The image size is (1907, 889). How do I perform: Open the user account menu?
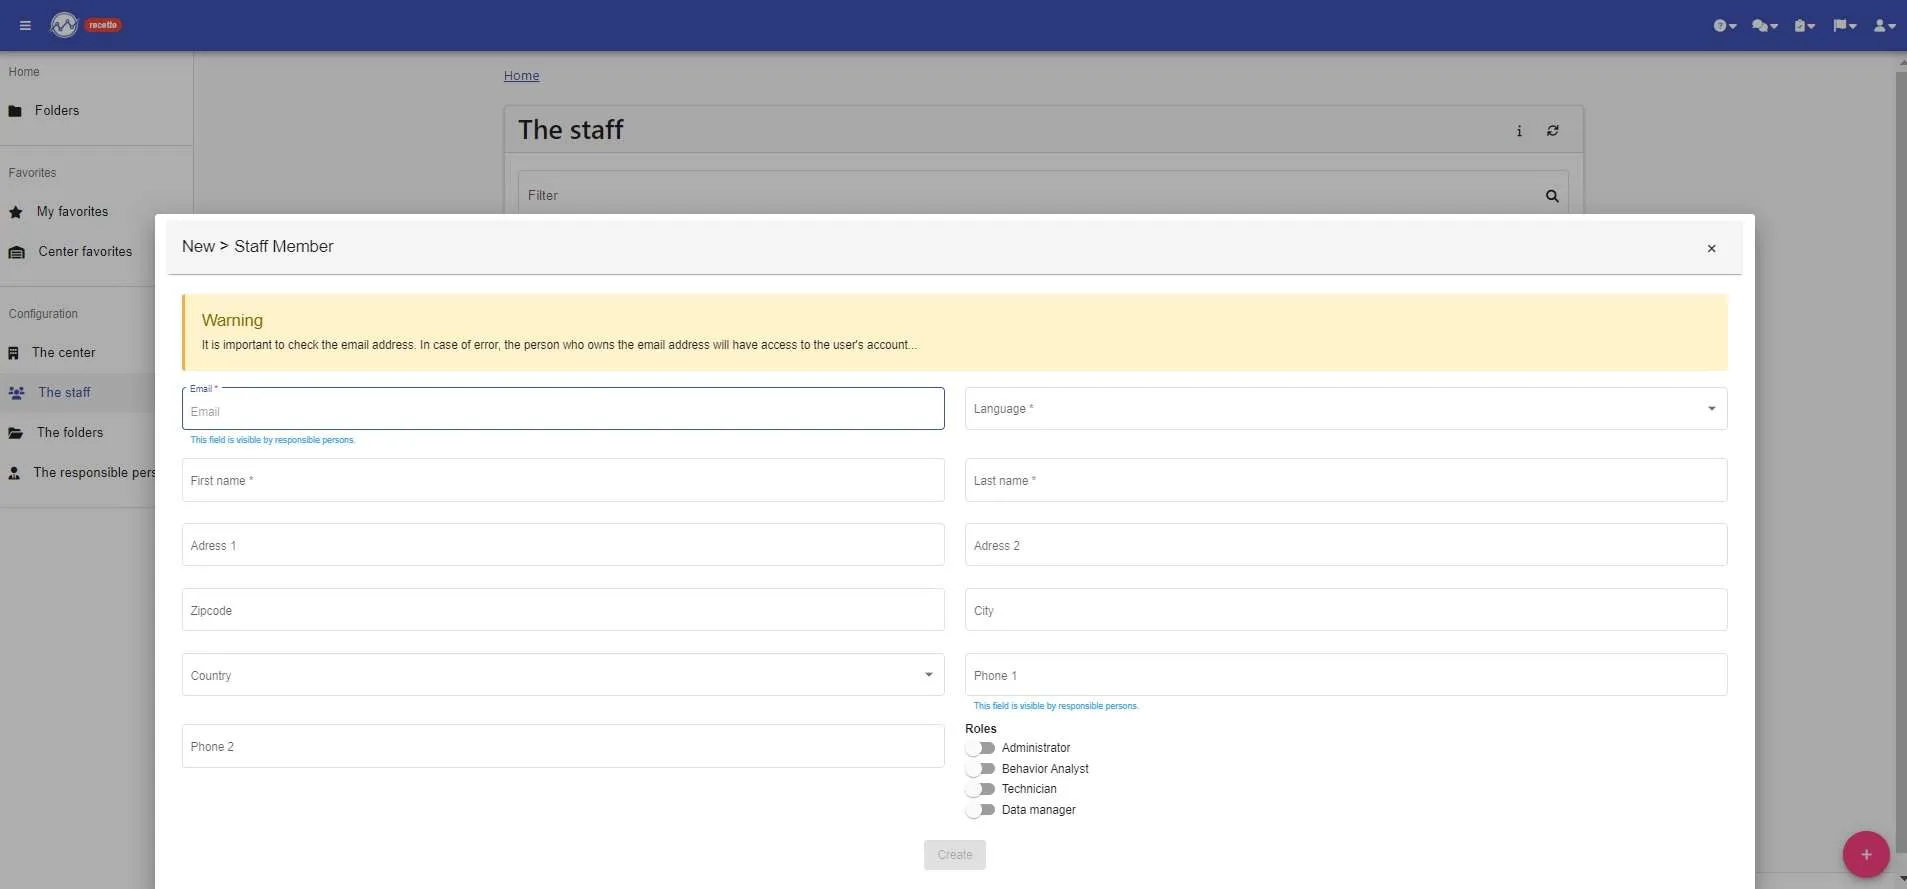(1884, 26)
